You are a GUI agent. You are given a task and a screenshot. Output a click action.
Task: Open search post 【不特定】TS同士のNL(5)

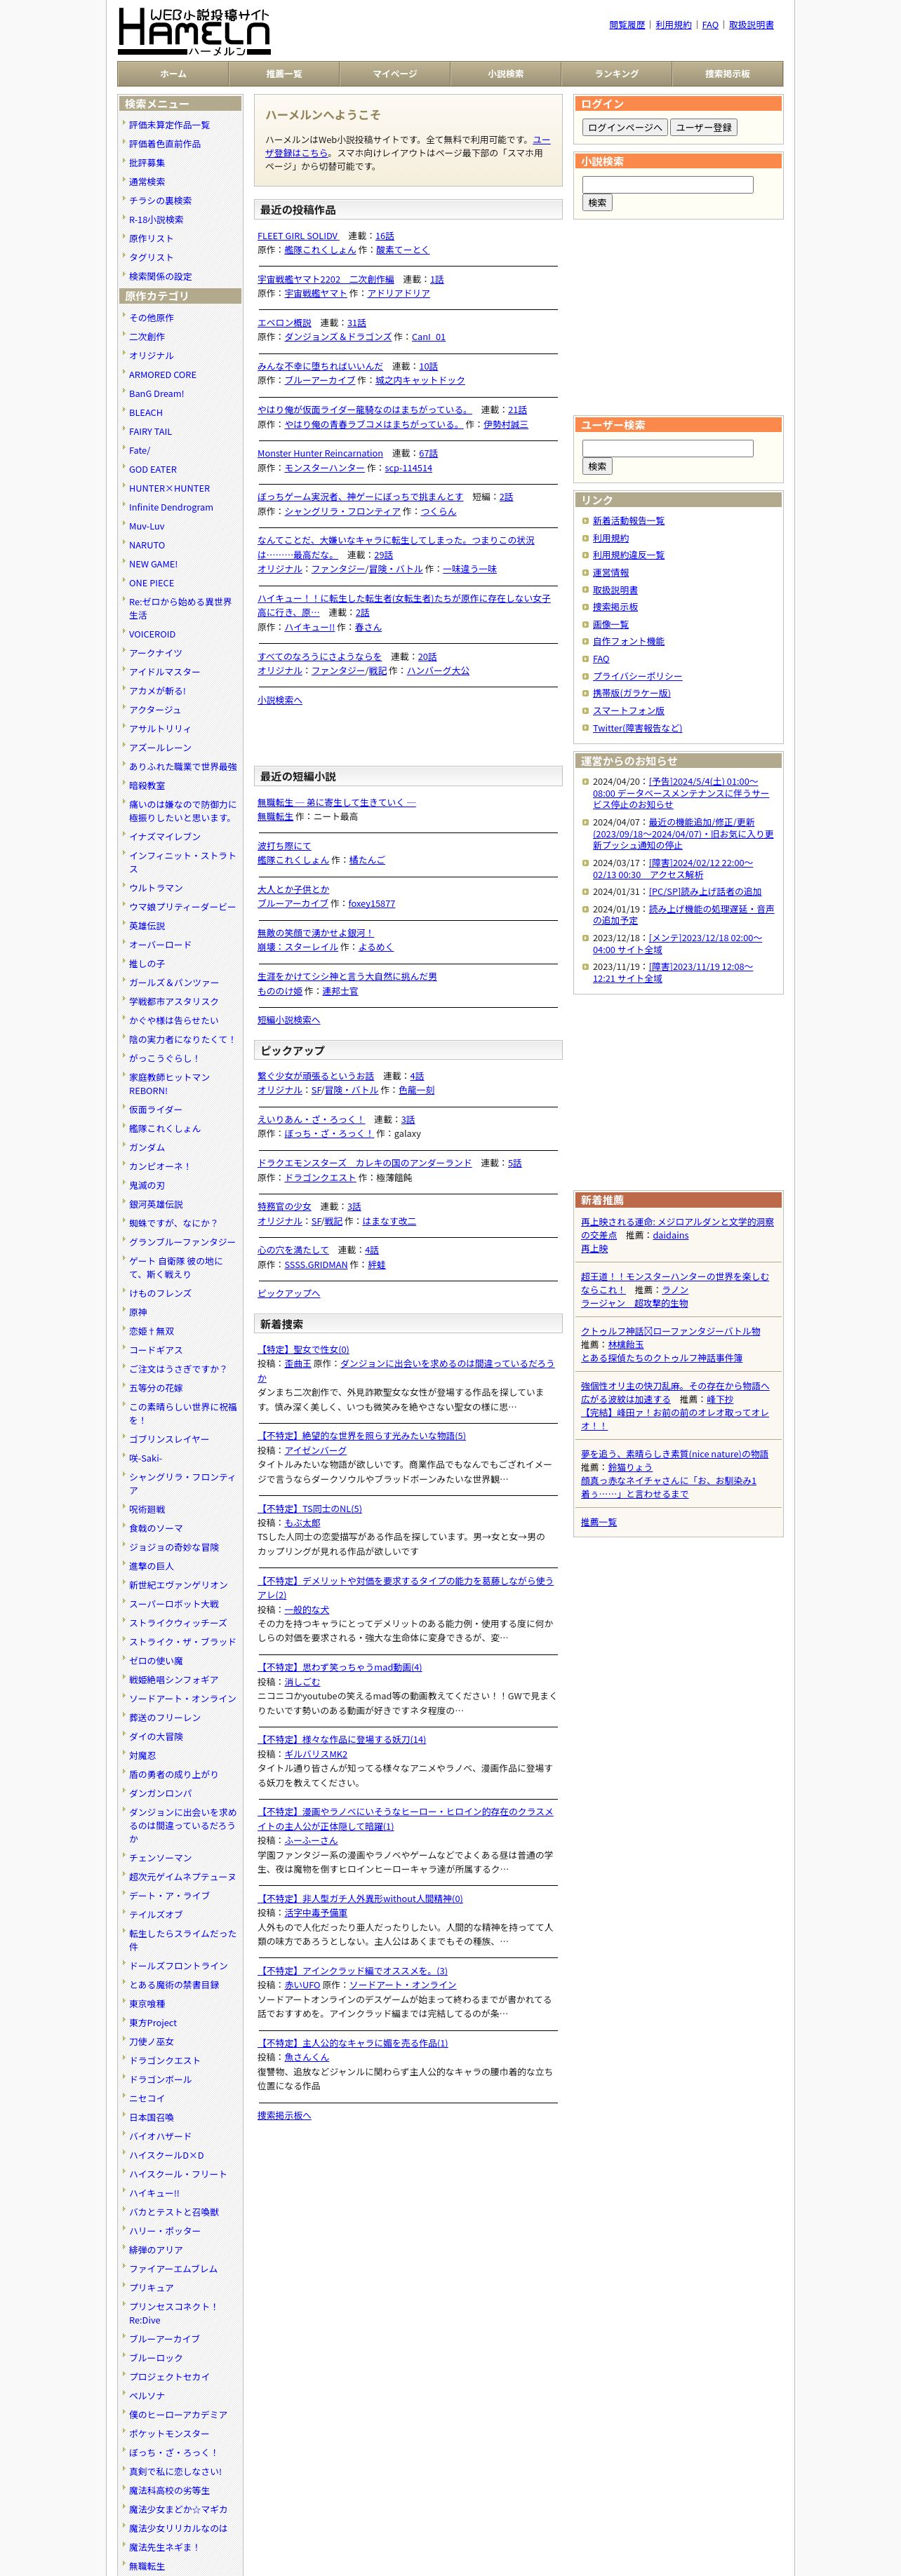pos(310,1509)
